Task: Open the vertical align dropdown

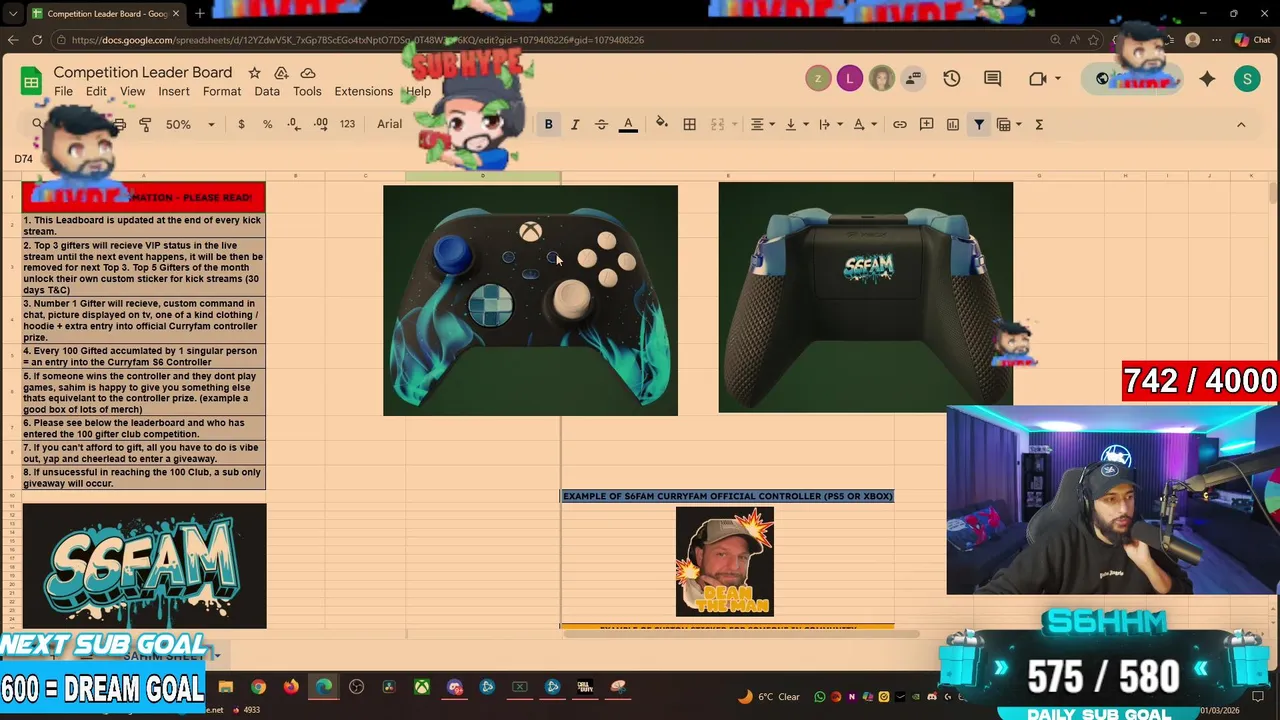Action: [x=796, y=124]
